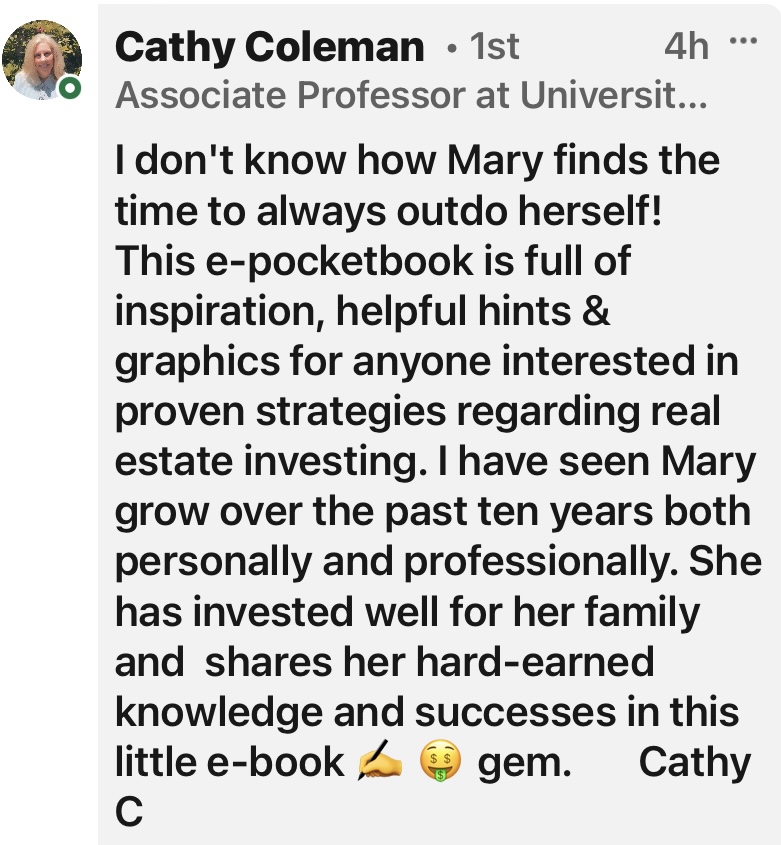Open Cathy Coleman's profile photo
Screen dimensions: 781x845
[x=42, y=60]
